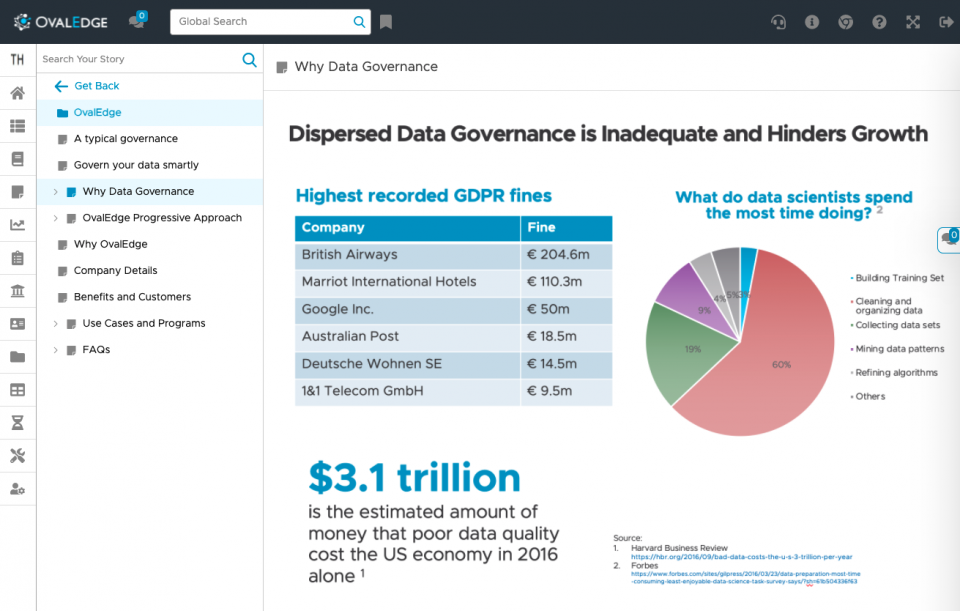Image resolution: width=960 pixels, height=611 pixels.
Task: Open the sticky note story sidebar icon
Action: click(x=17, y=192)
